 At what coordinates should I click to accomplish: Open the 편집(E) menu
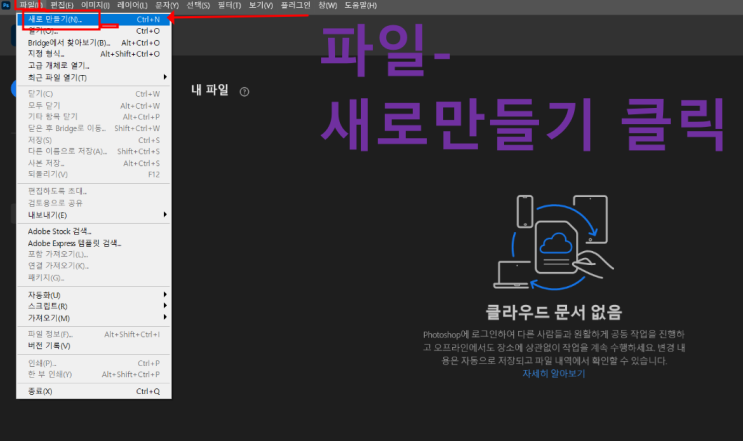click(x=62, y=5)
